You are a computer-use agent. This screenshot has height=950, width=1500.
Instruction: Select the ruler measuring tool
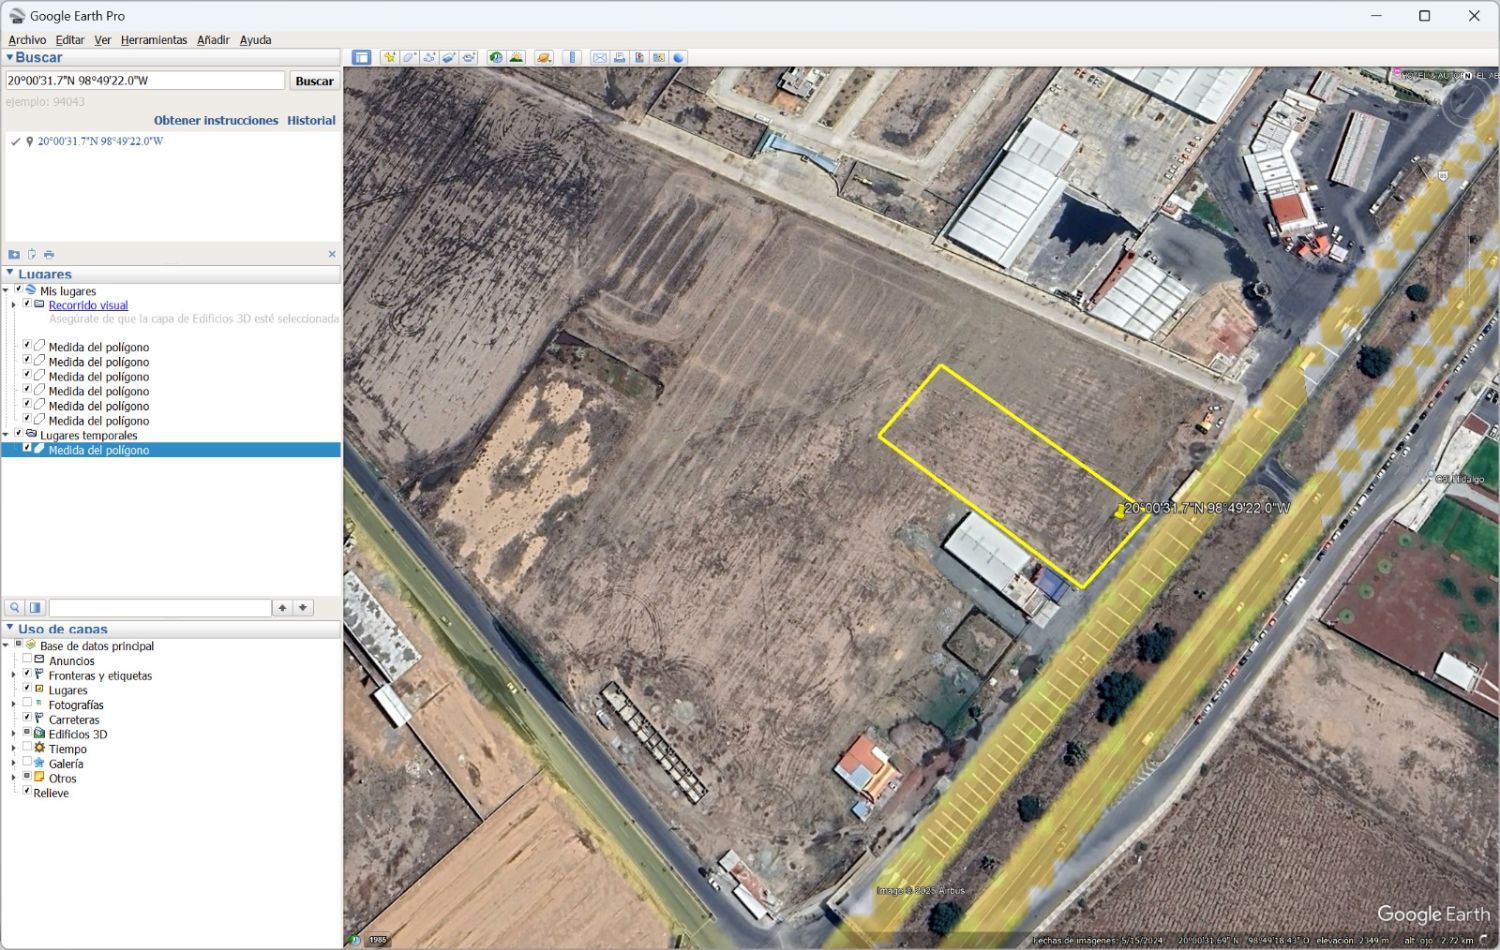573,58
